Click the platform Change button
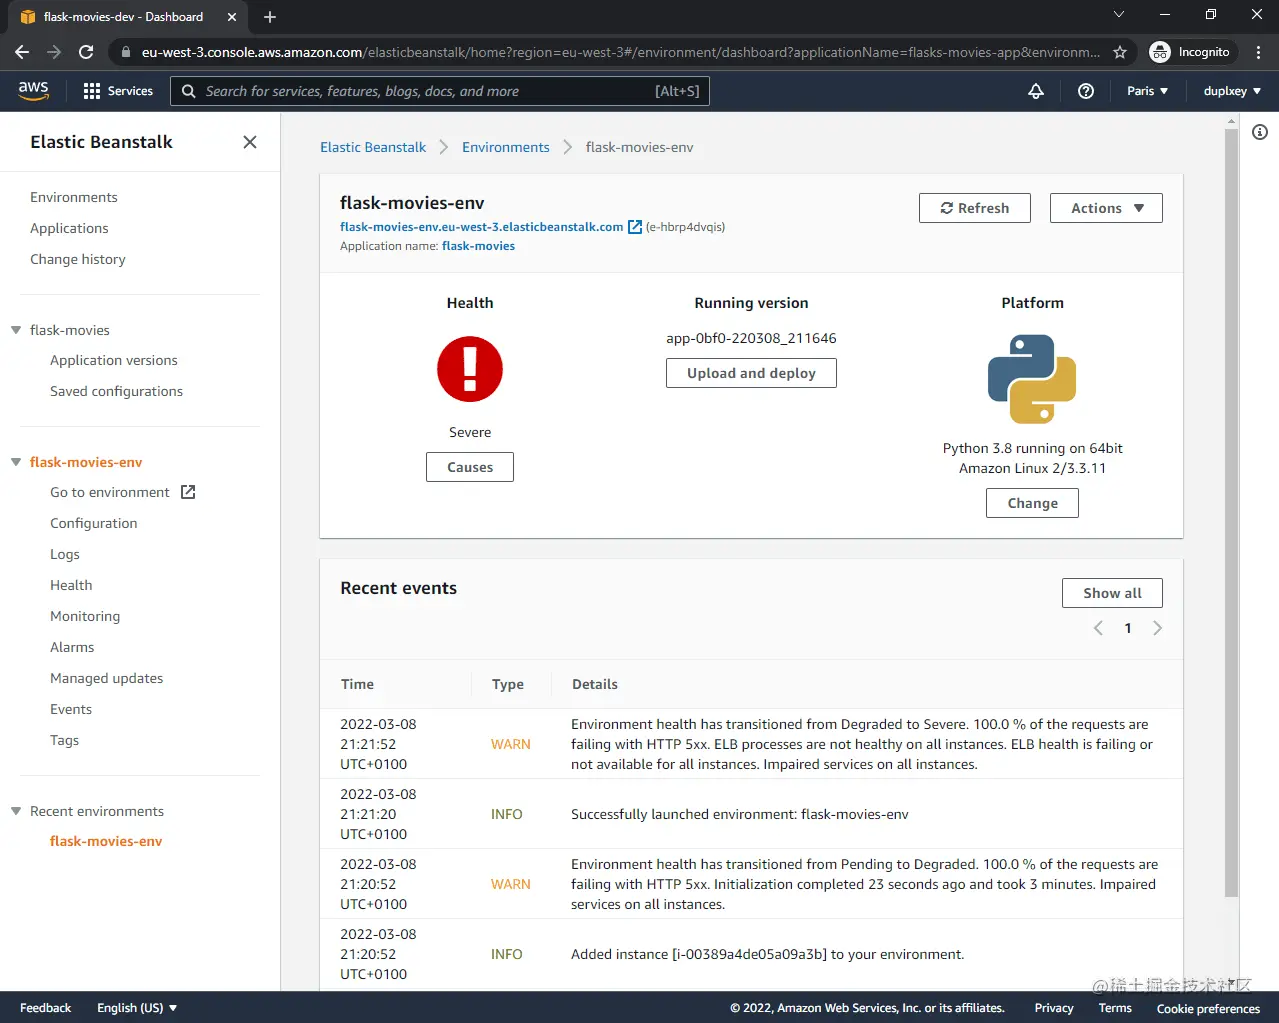The height and width of the screenshot is (1023, 1279). 1032,503
